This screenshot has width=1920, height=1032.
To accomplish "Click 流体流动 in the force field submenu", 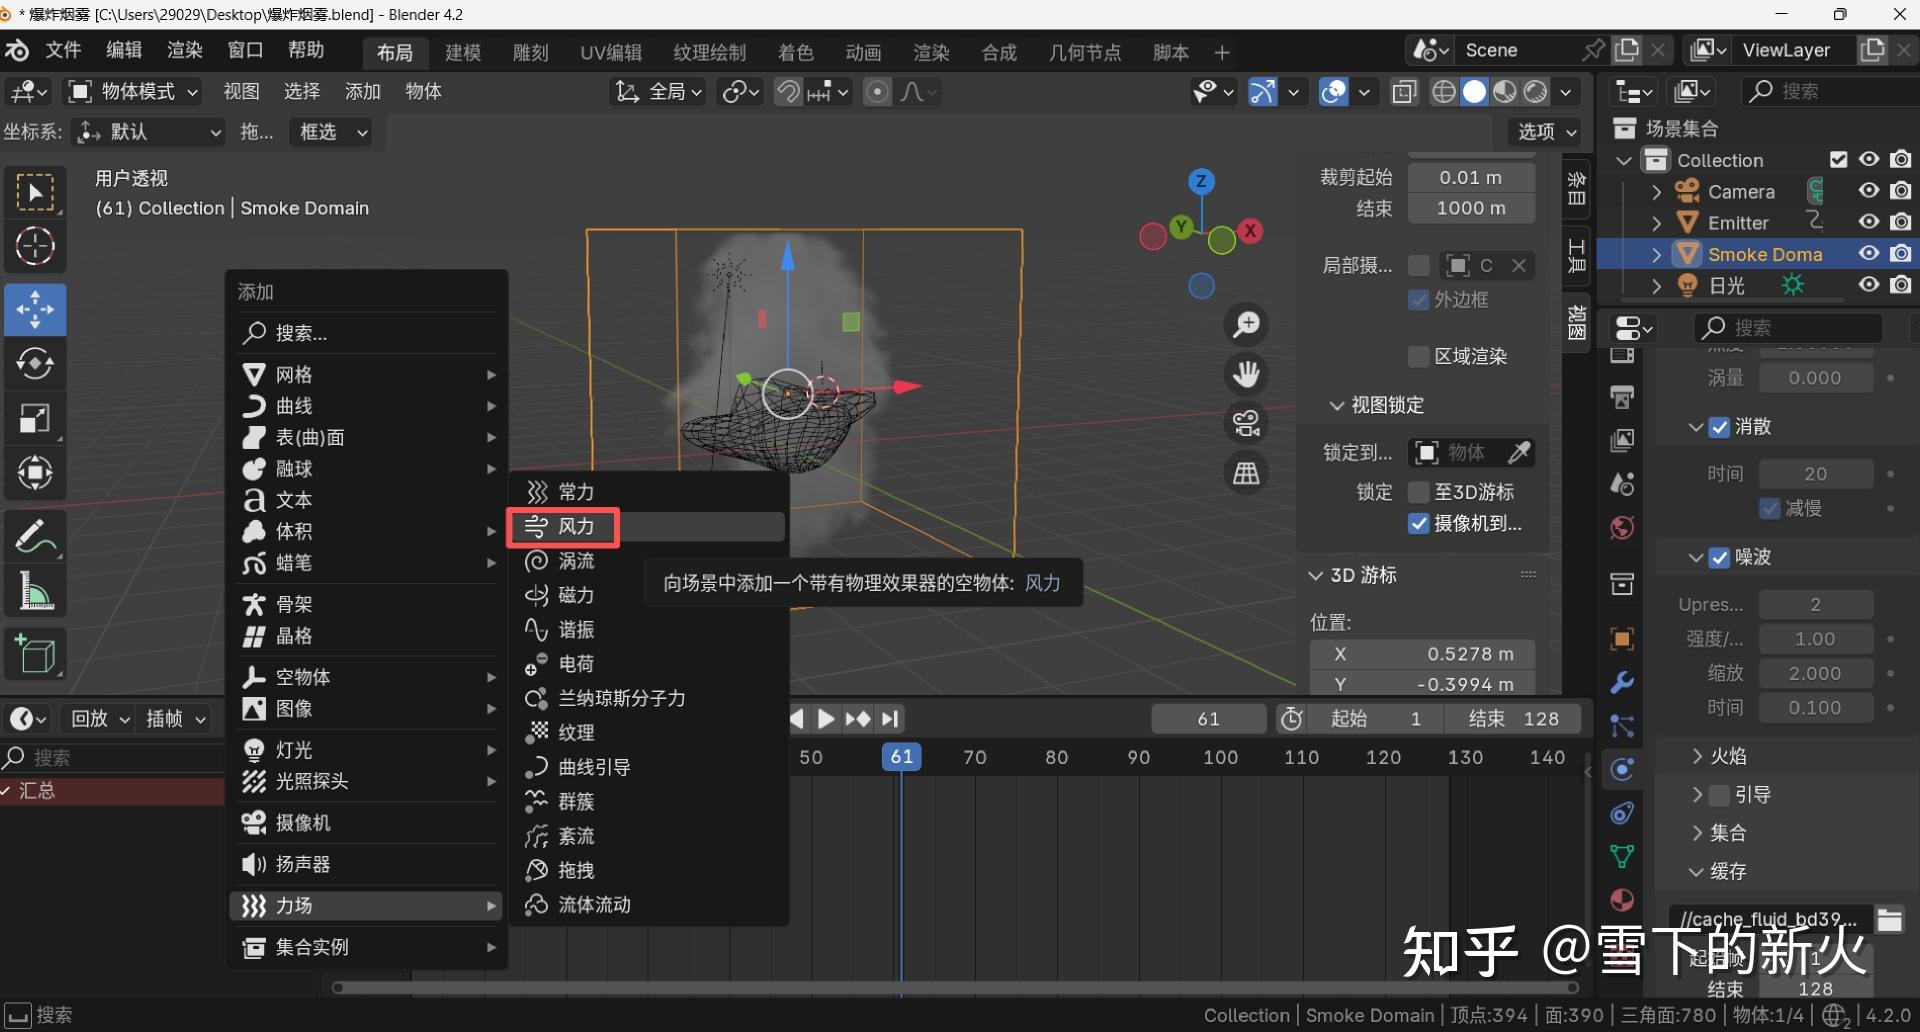I will click(x=590, y=905).
